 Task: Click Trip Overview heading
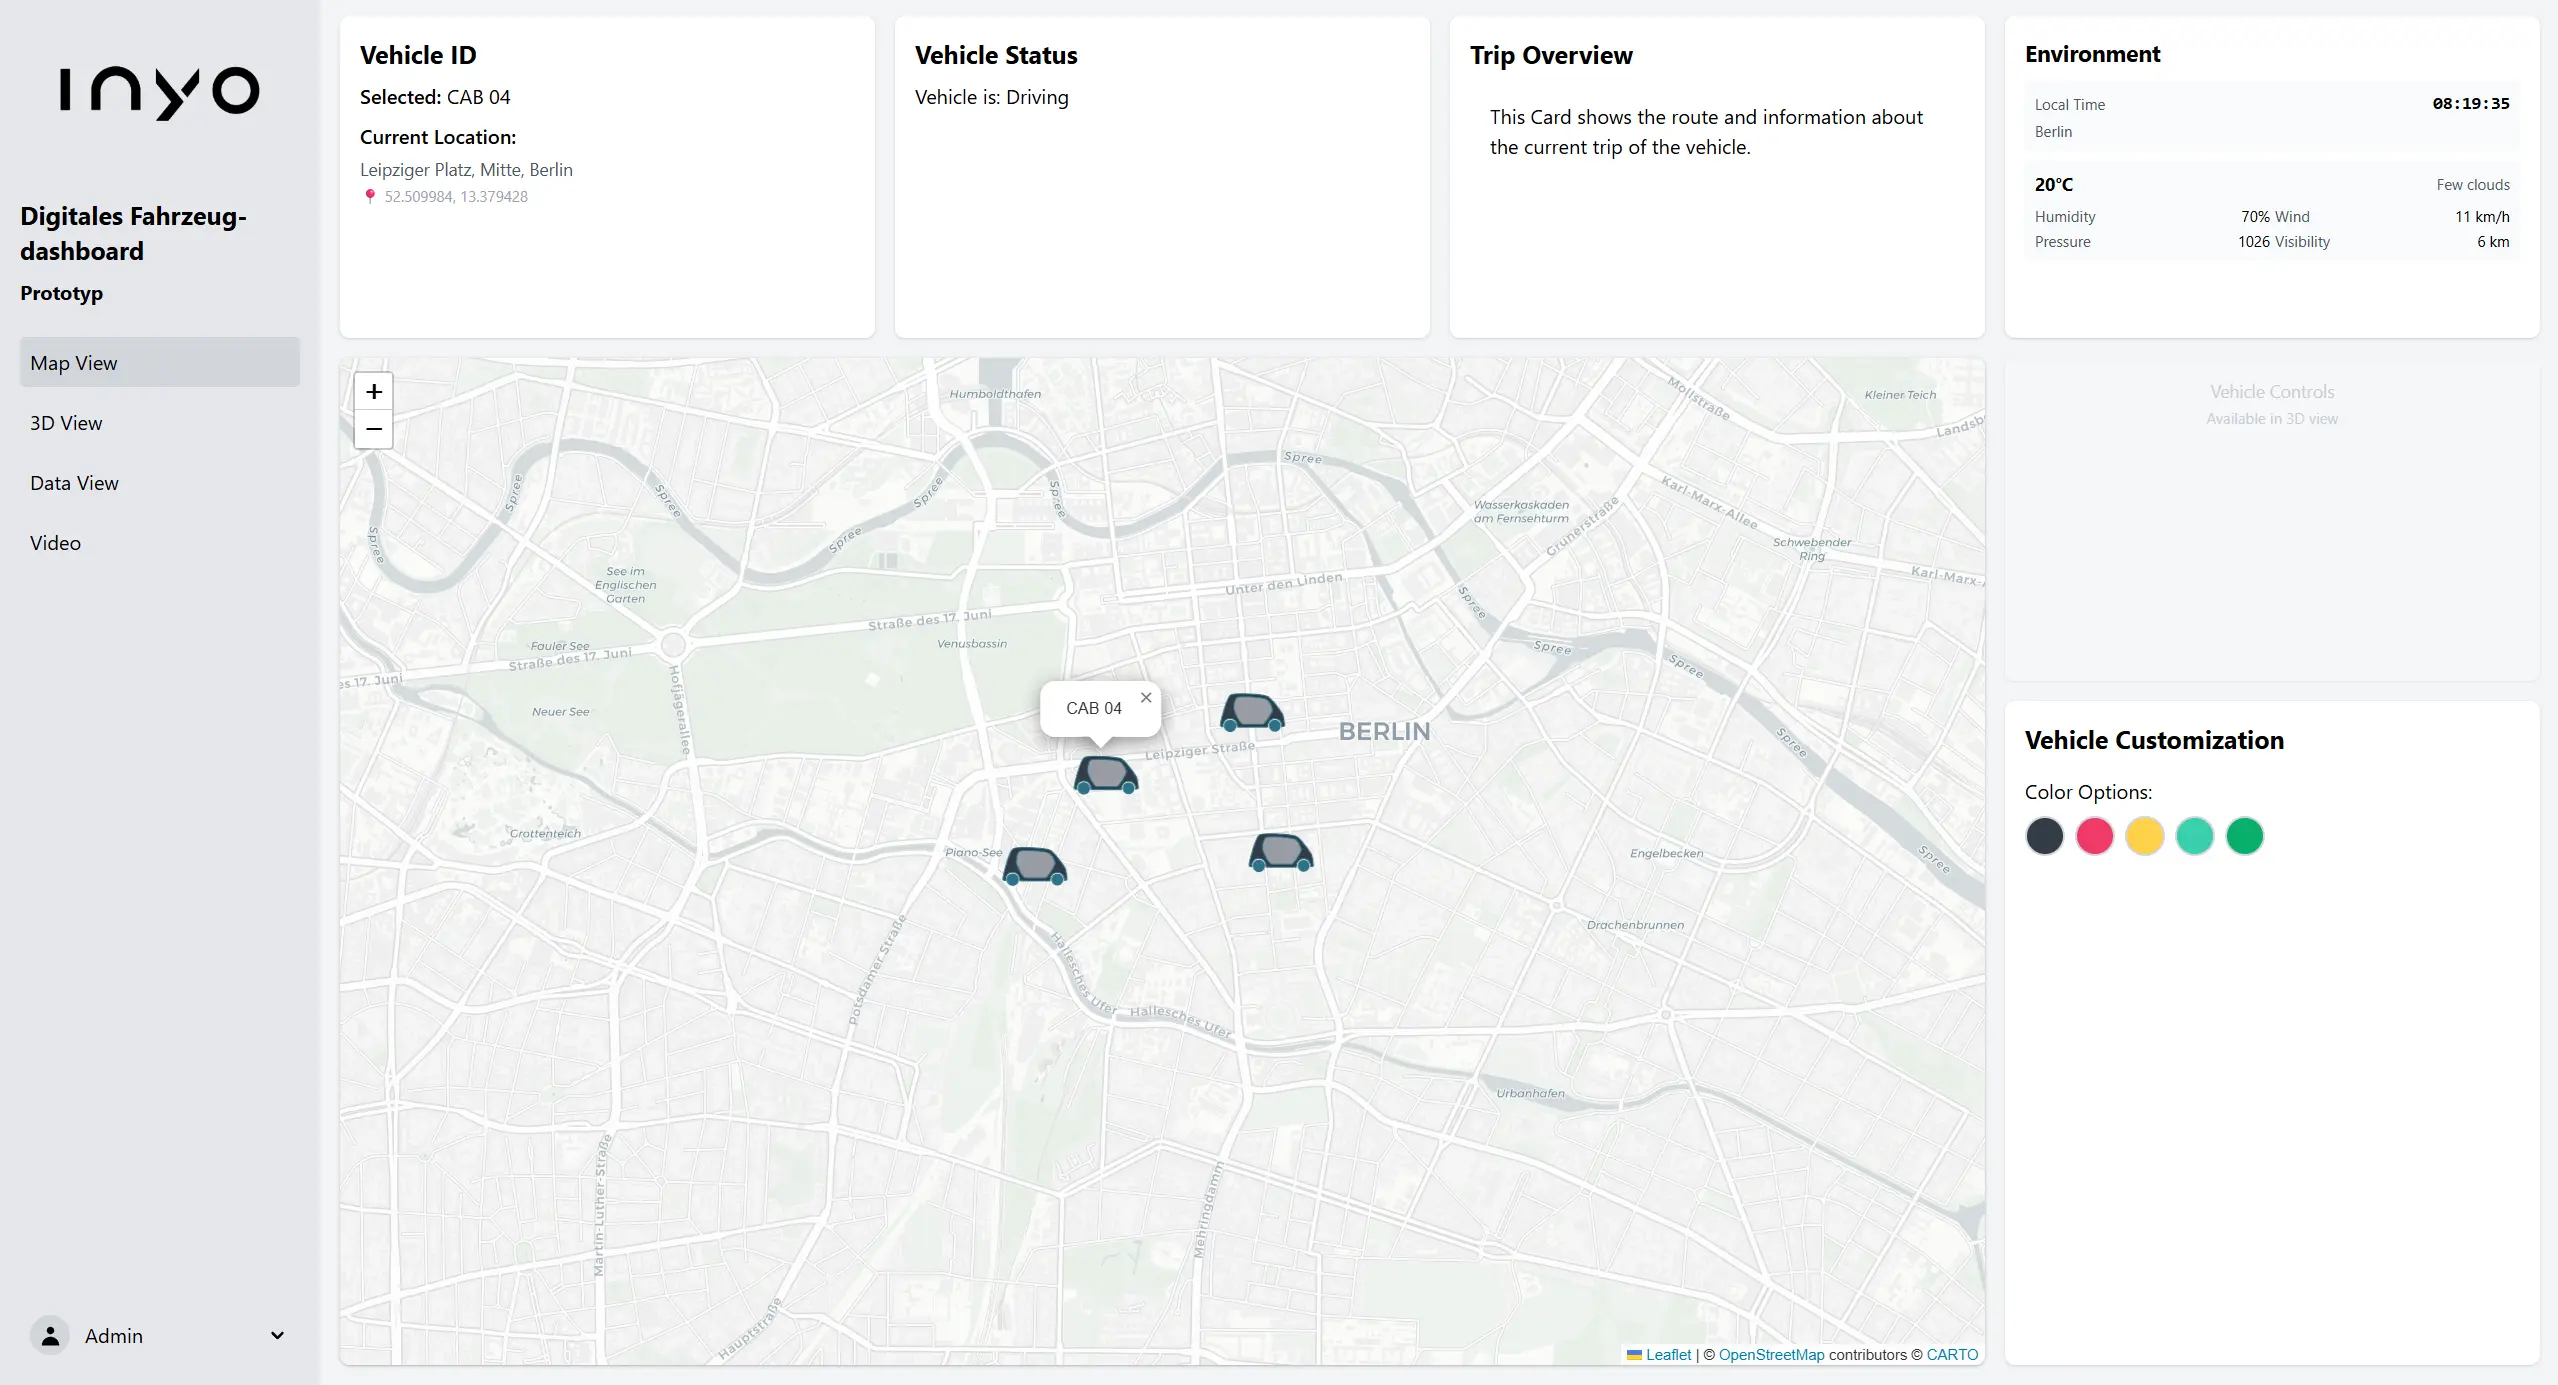pos(1551,56)
